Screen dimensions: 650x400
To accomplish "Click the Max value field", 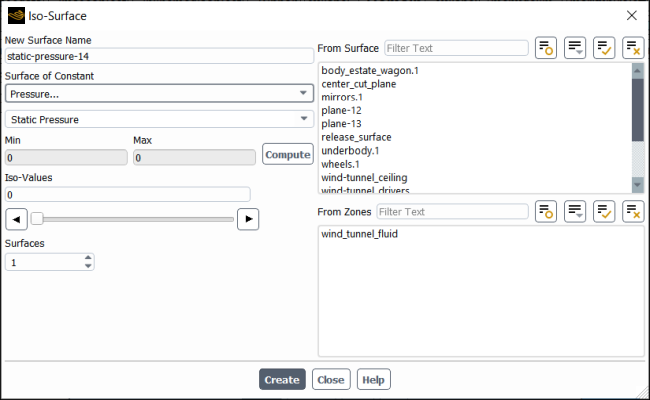I will coord(194,158).
